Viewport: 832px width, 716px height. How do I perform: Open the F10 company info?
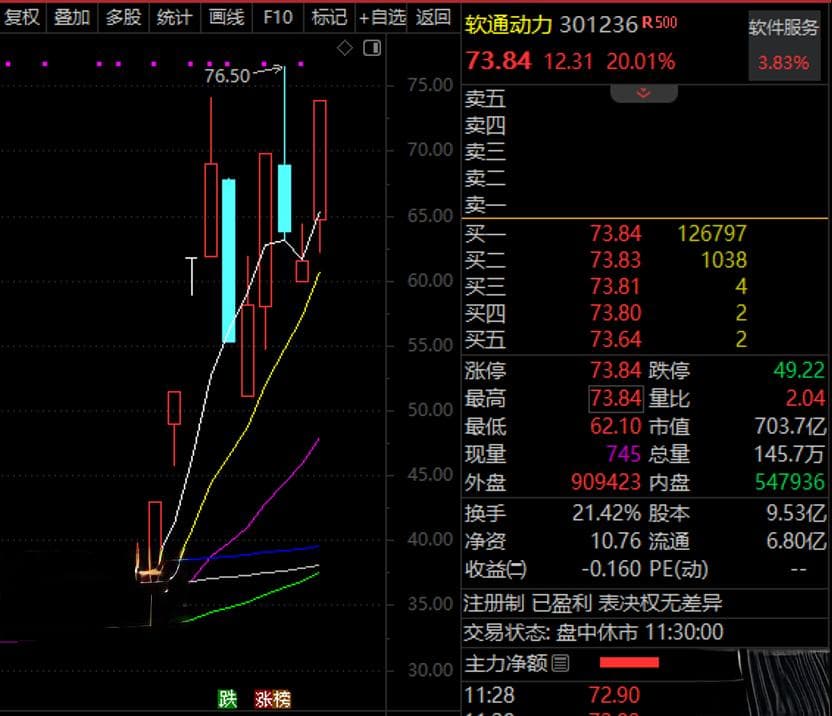coord(278,18)
